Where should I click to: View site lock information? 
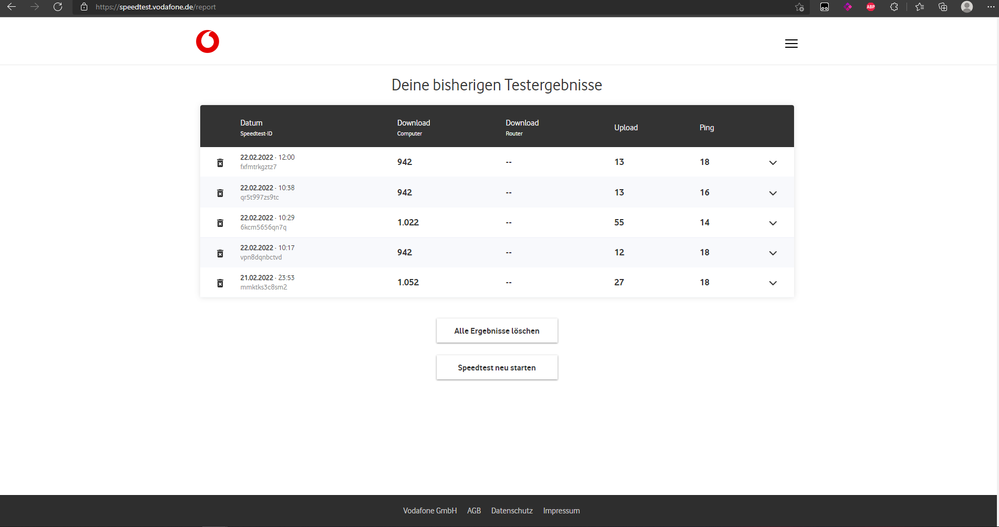click(83, 7)
